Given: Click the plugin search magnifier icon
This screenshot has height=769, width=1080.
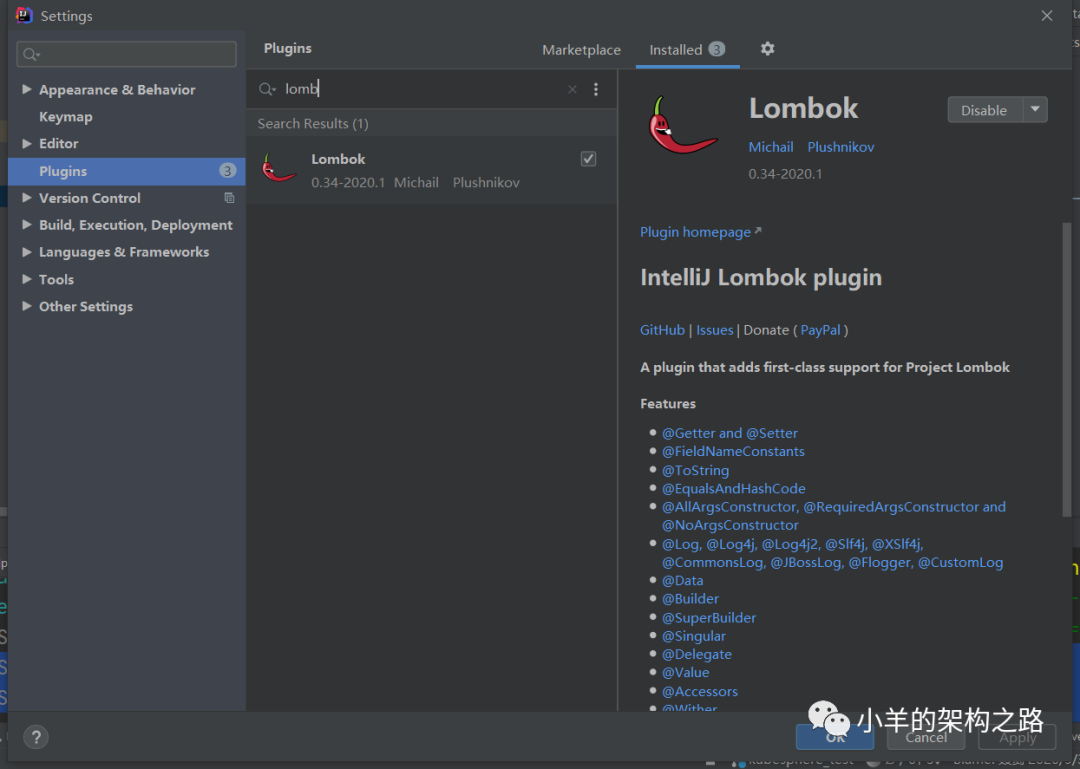Looking at the screenshot, I should [267, 89].
